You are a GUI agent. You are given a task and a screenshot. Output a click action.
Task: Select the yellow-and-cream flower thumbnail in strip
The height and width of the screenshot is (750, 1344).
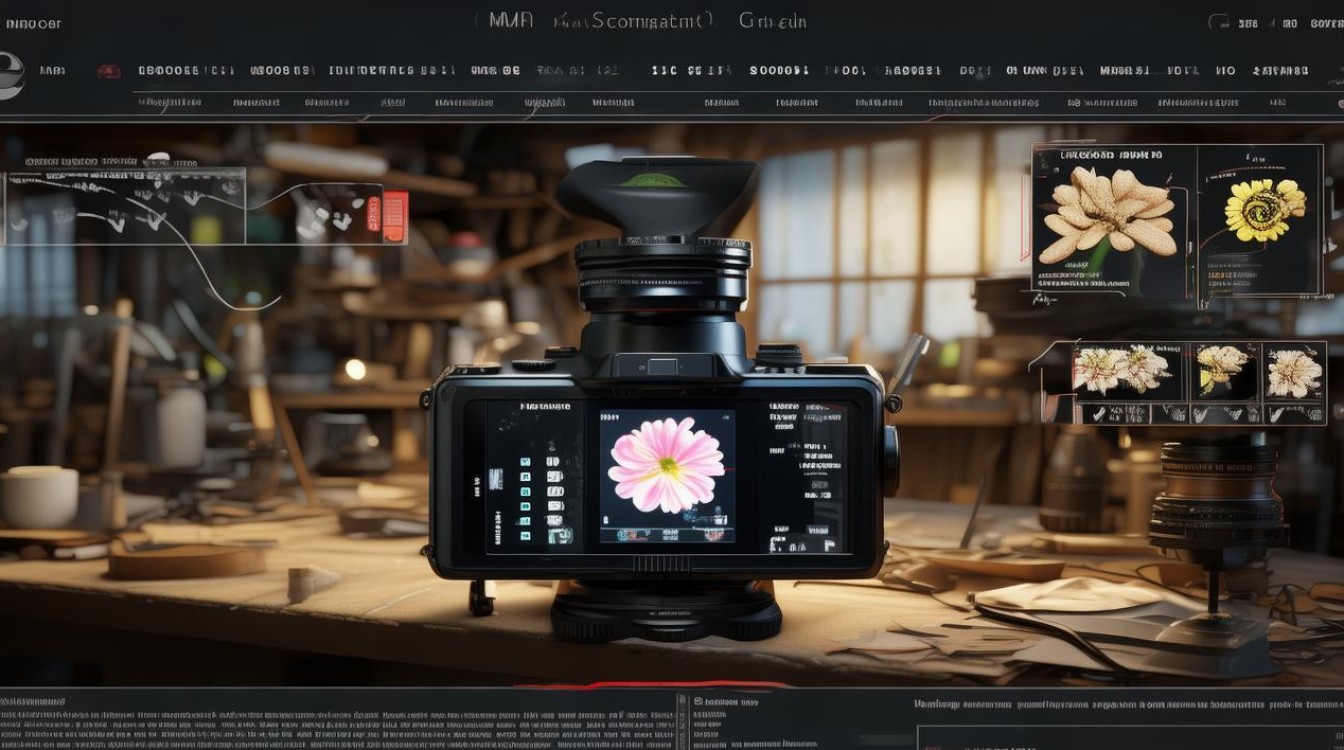coord(1224,370)
